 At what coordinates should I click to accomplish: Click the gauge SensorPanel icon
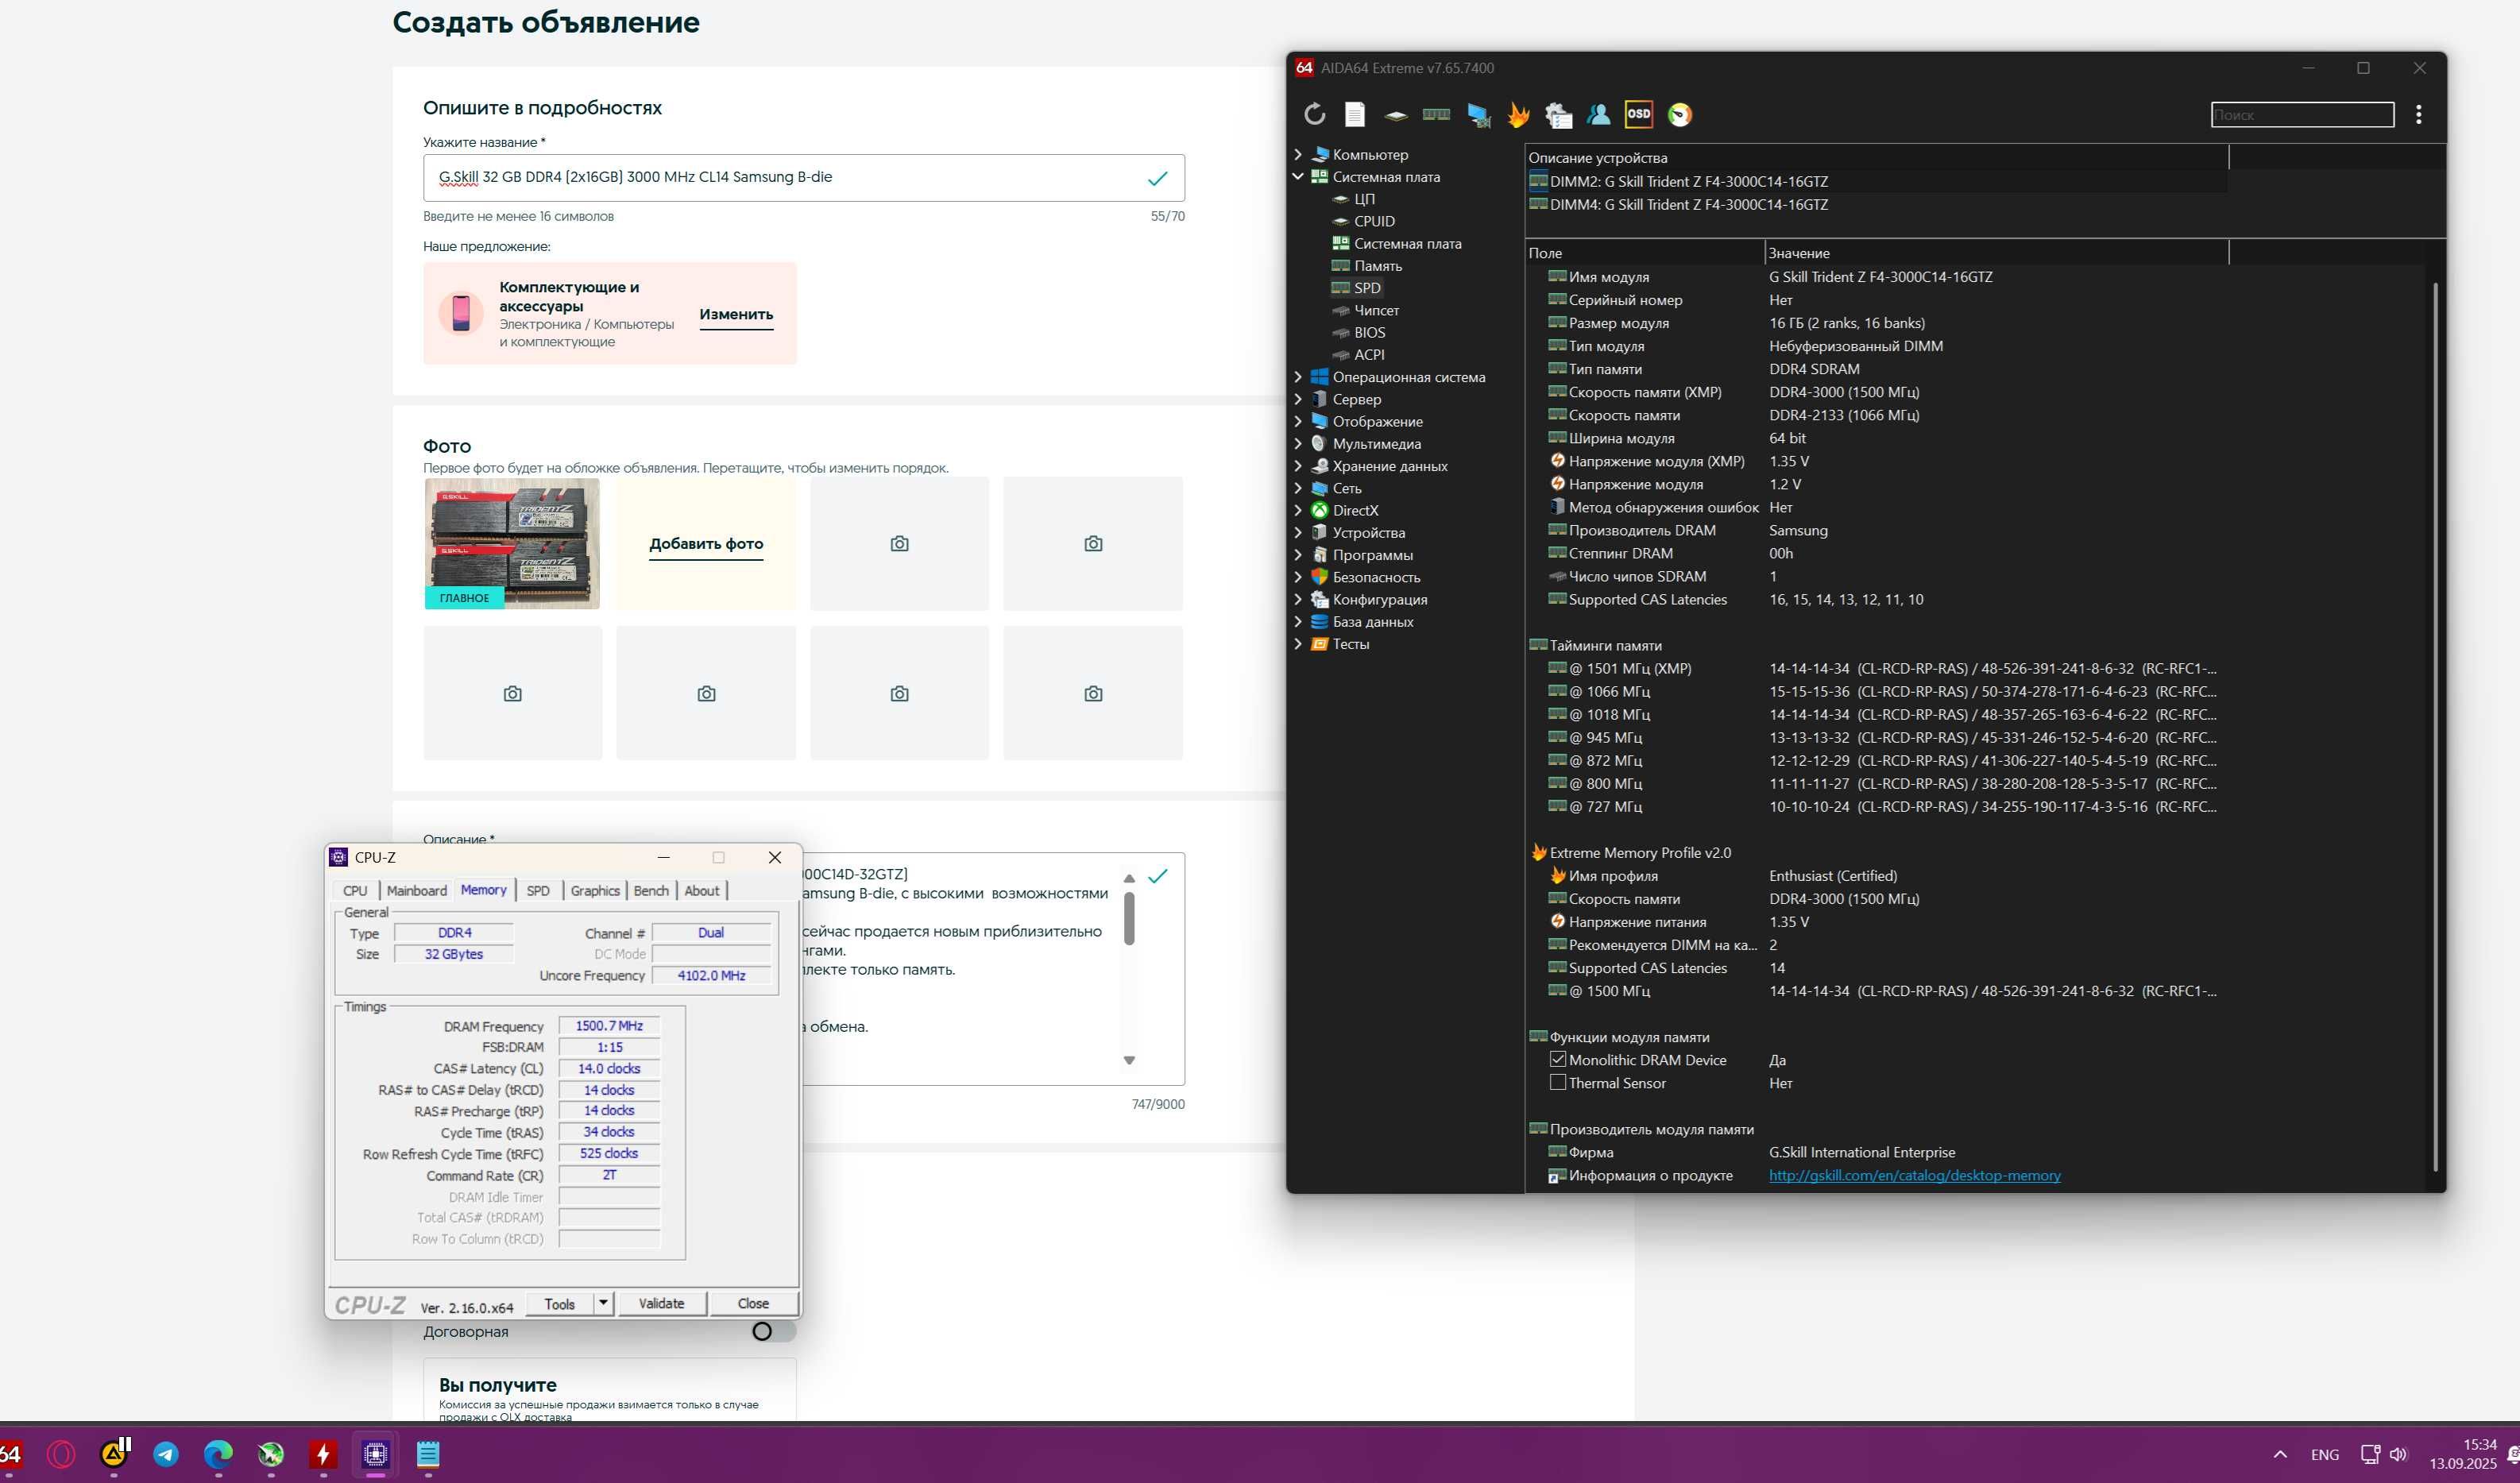pos(1680,115)
